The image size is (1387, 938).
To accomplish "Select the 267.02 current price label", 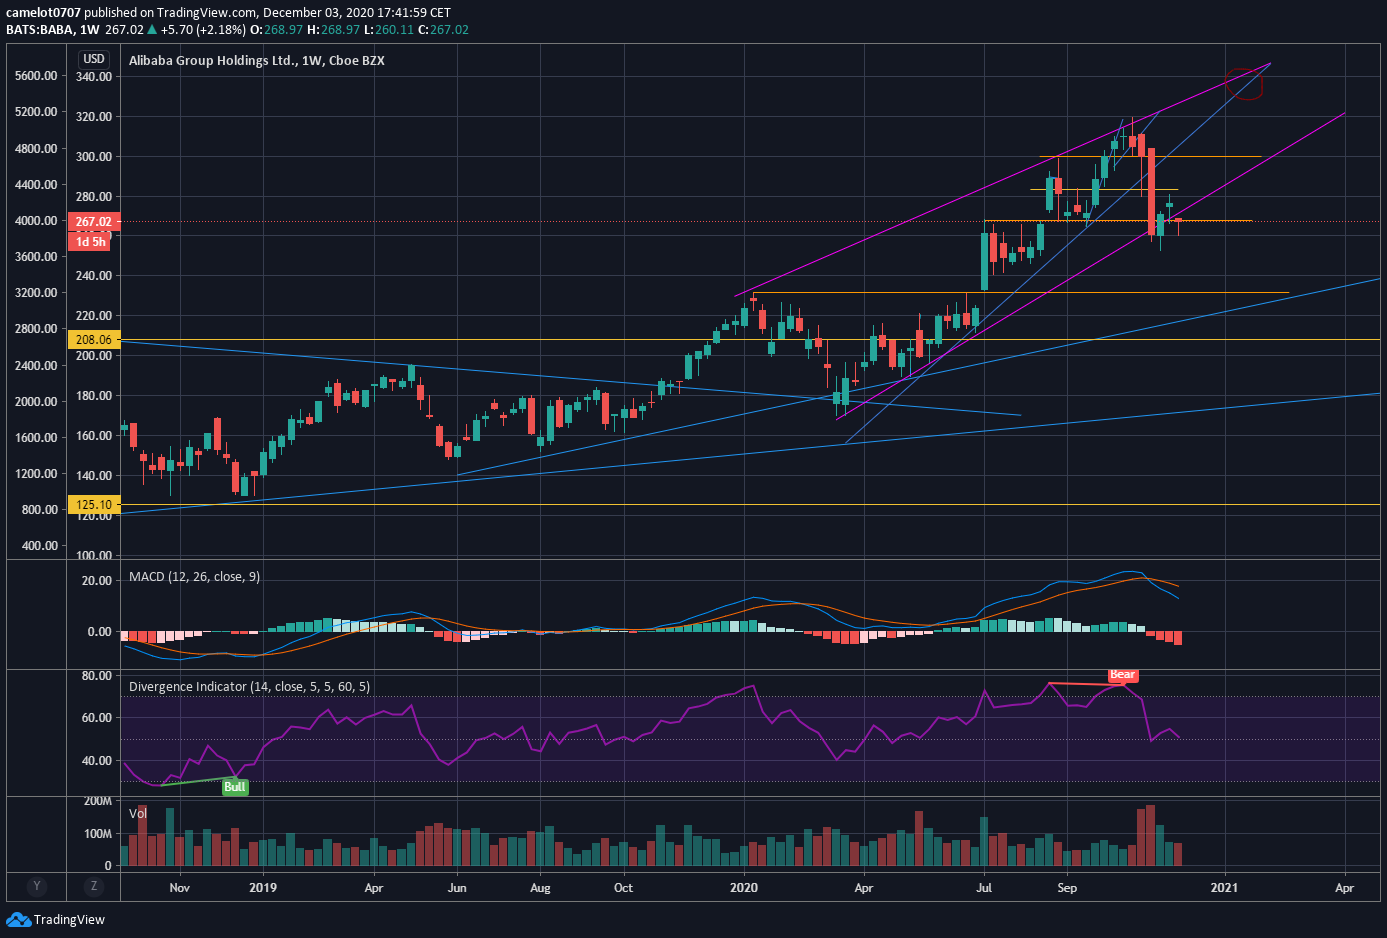I will 93,222.
